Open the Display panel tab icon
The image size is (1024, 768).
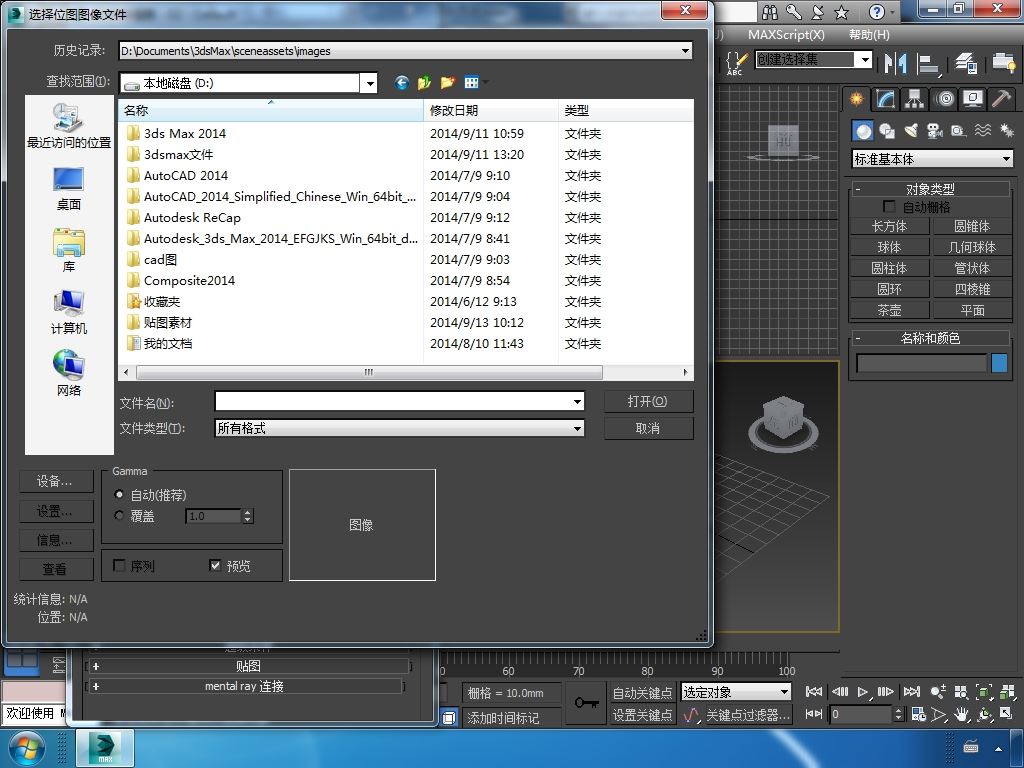[x=973, y=99]
